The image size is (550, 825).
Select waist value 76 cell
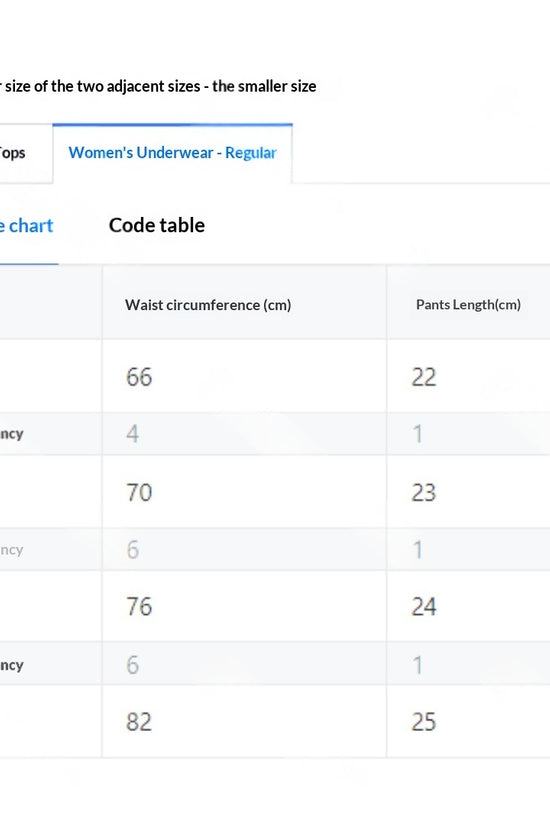coord(244,606)
